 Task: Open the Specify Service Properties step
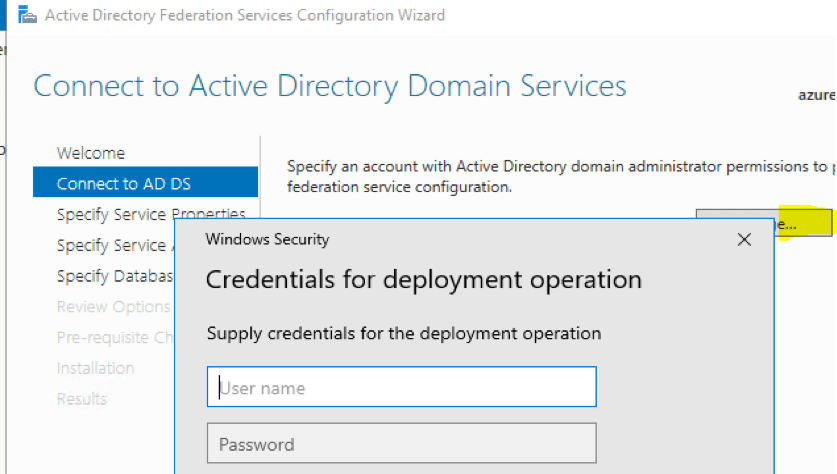[x=151, y=214]
